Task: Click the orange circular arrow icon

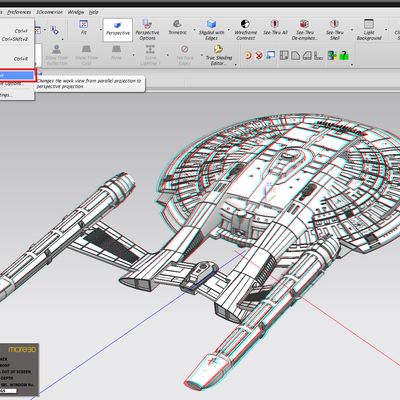Action: tap(248, 55)
